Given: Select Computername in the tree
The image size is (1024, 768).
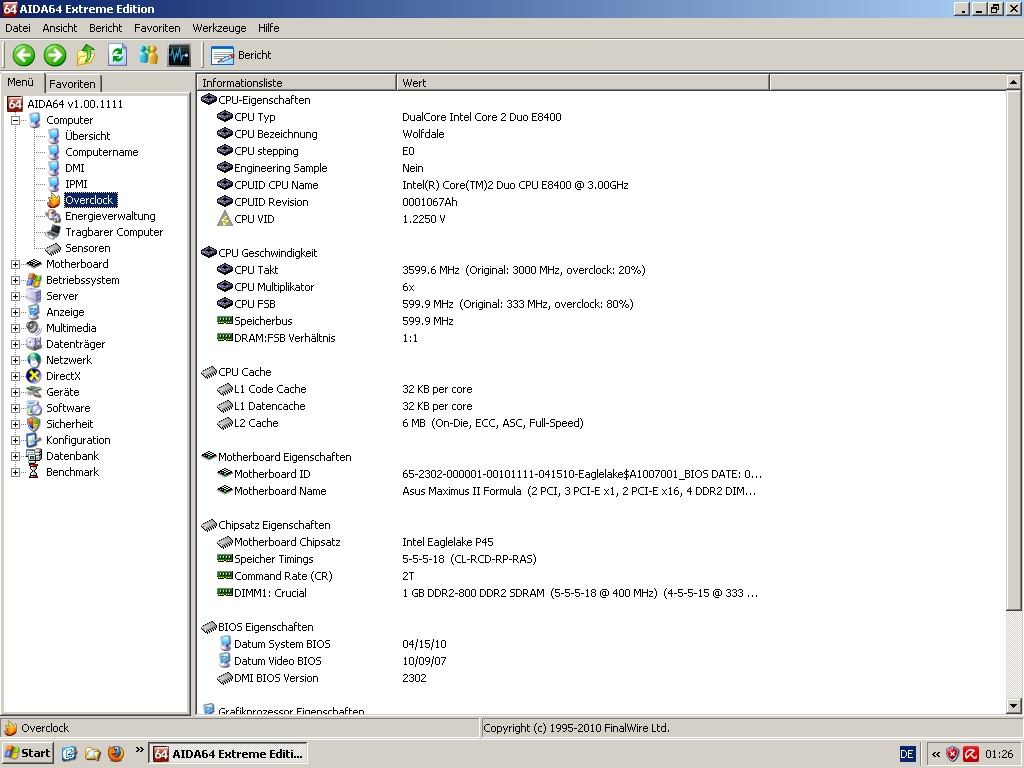Looking at the screenshot, I should pyautogui.click(x=101, y=152).
